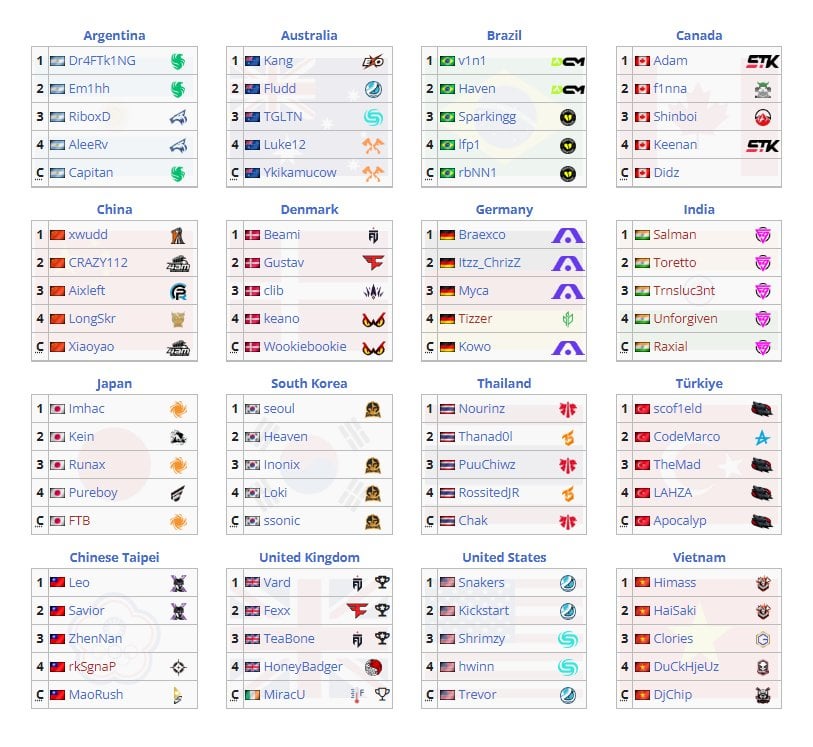The image size is (813, 747).
Task: Click the Japan flag beside Imhac
Action: point(57,409)
